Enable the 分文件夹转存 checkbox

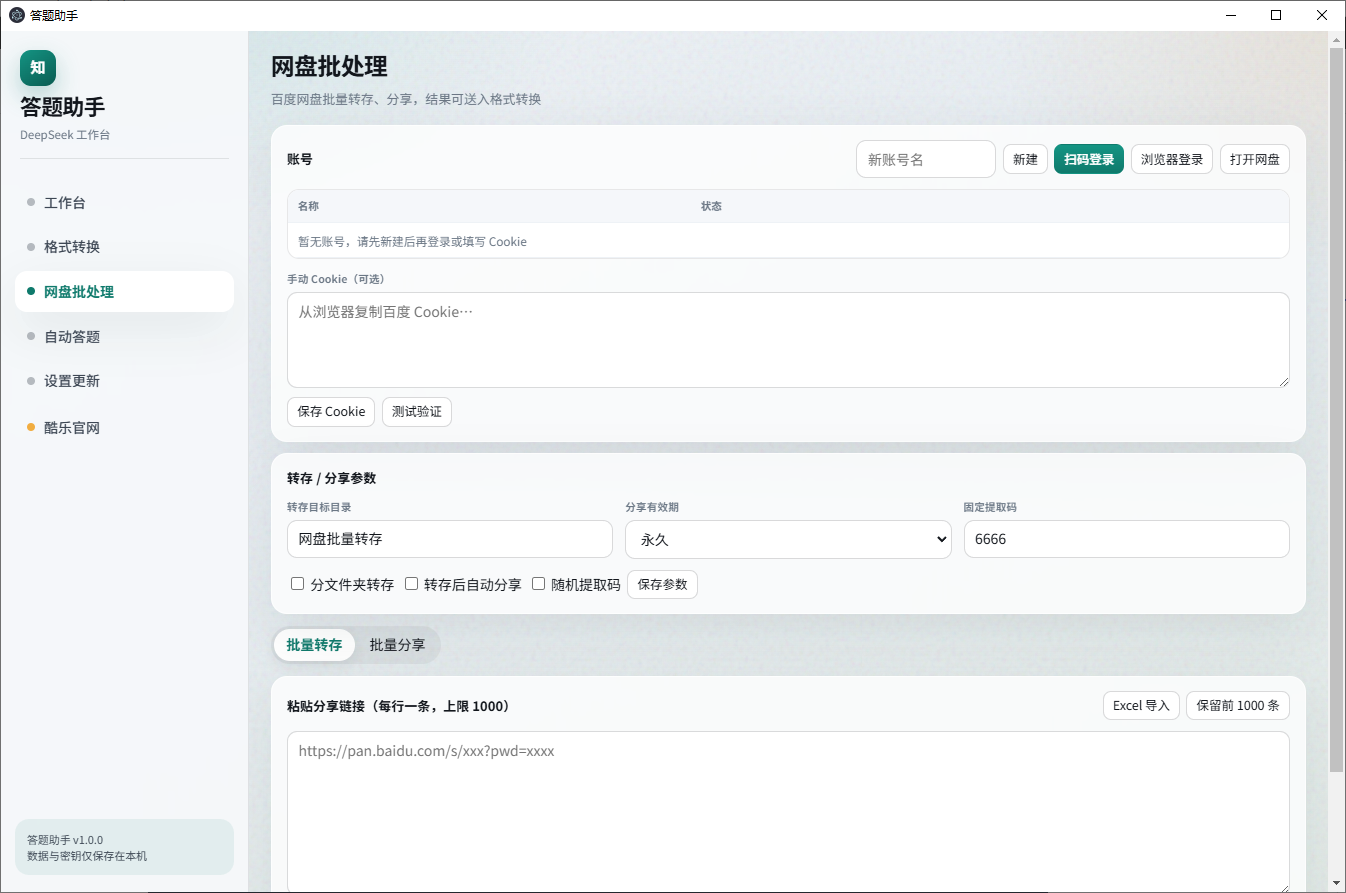coord(297,584)
